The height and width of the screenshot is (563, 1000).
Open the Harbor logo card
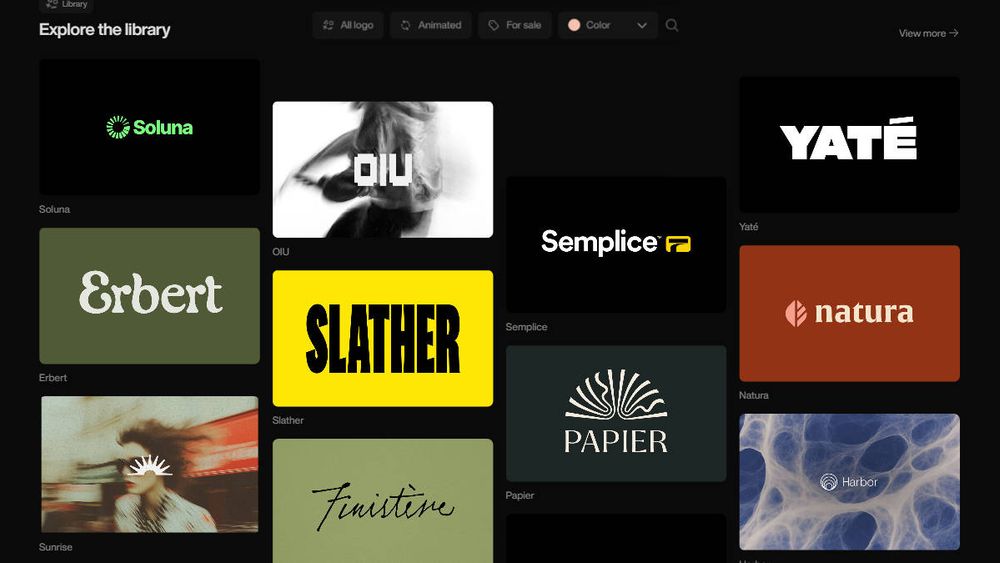click(849, 482)
